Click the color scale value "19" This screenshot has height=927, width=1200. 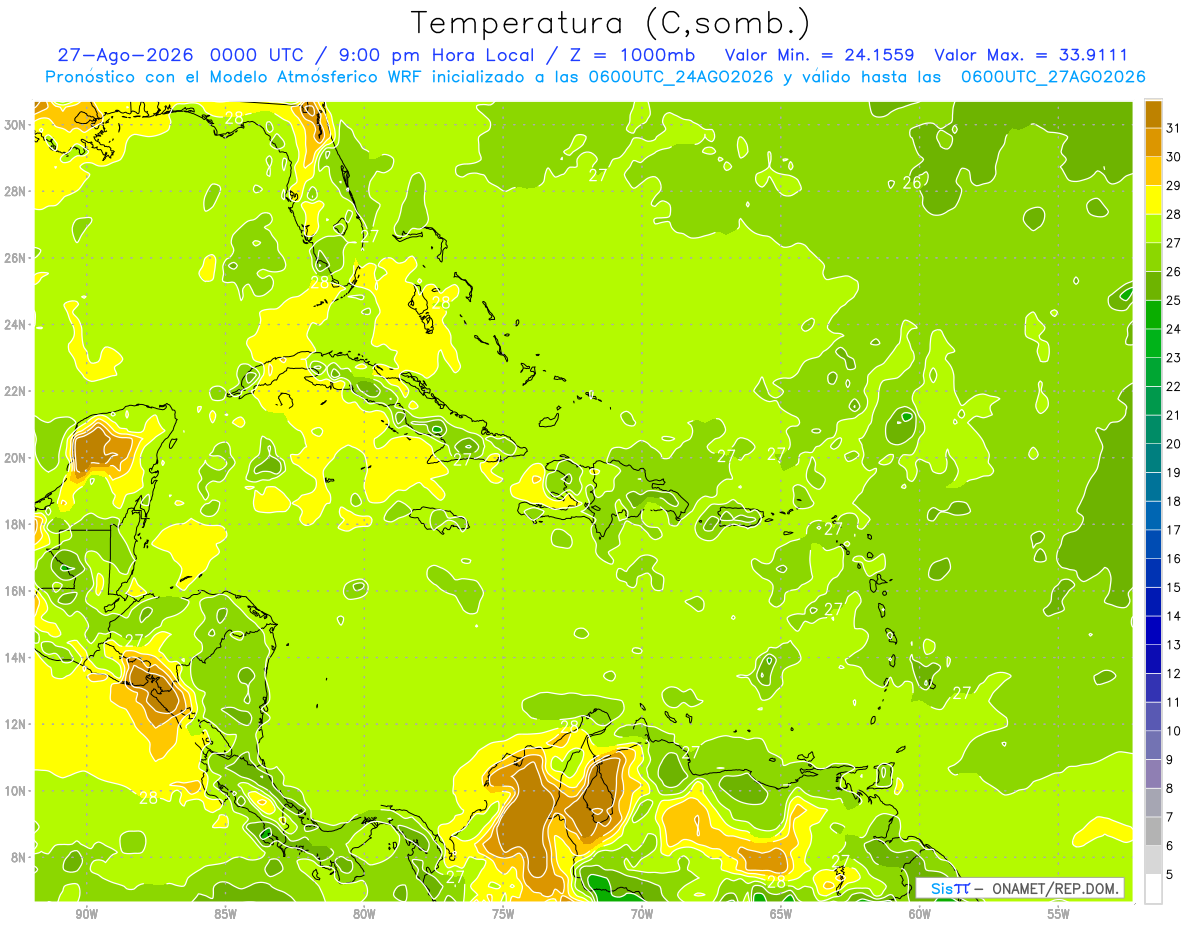[x=1174, y=473]
